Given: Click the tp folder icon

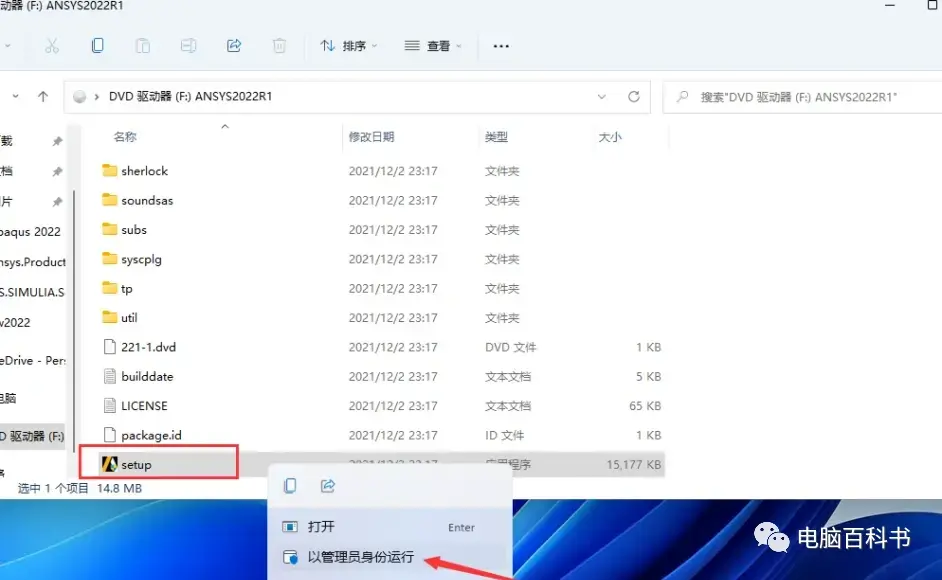Looking at the screenshot, I should click(x=109, y=288).
